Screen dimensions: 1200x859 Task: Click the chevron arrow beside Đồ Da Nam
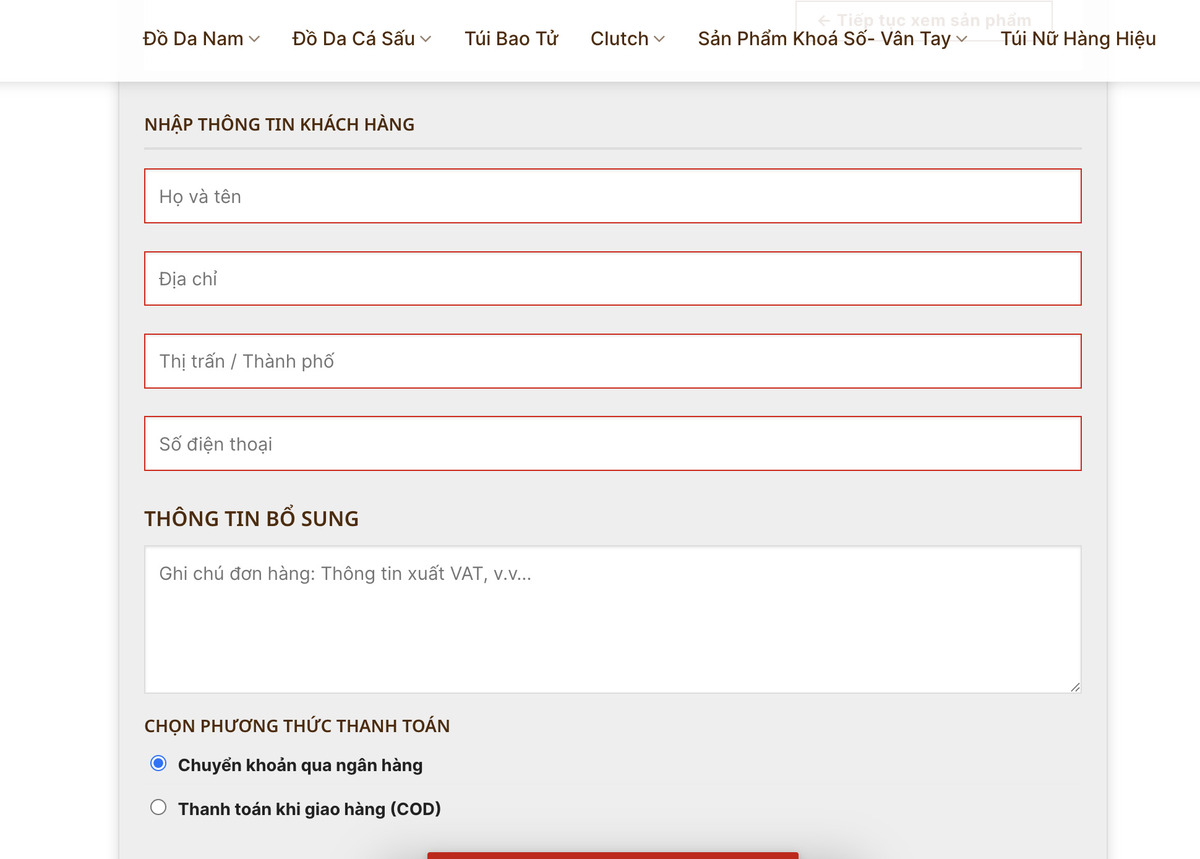click(254, 39)
